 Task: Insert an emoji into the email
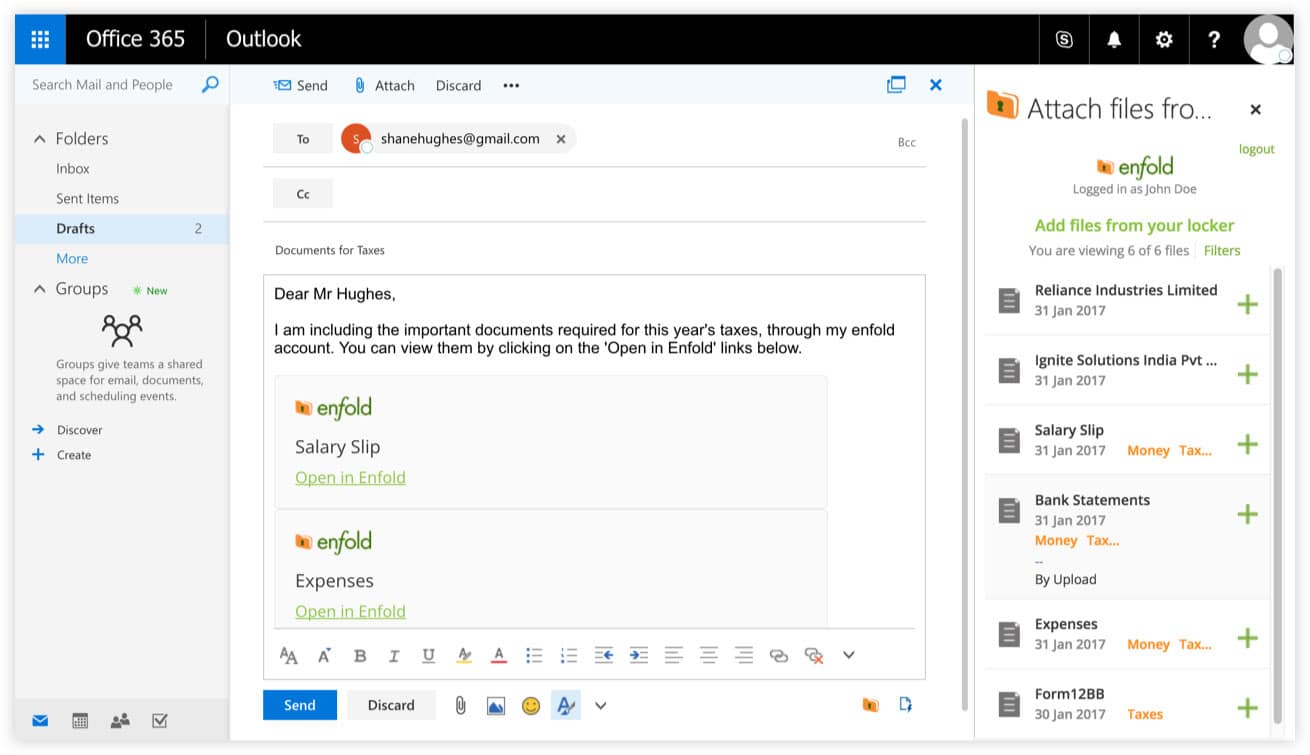point(531,705)
